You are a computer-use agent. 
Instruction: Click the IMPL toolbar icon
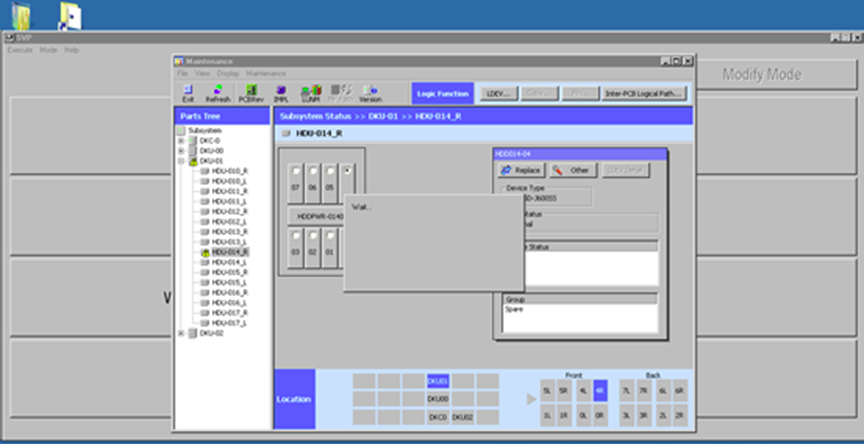(281, 93)
